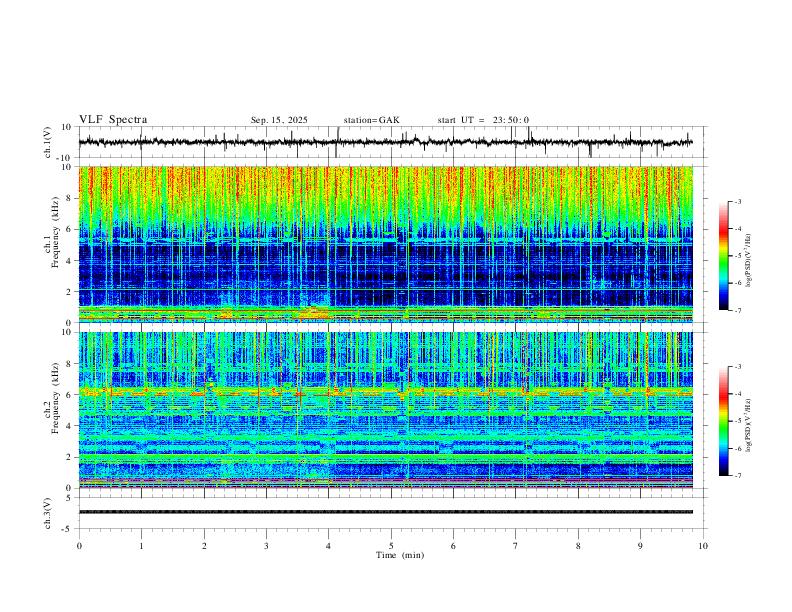Viewport: 792px width, 612px height.
Task: Click the "ch.3(V)" axis label
Action: click(48, 513)
